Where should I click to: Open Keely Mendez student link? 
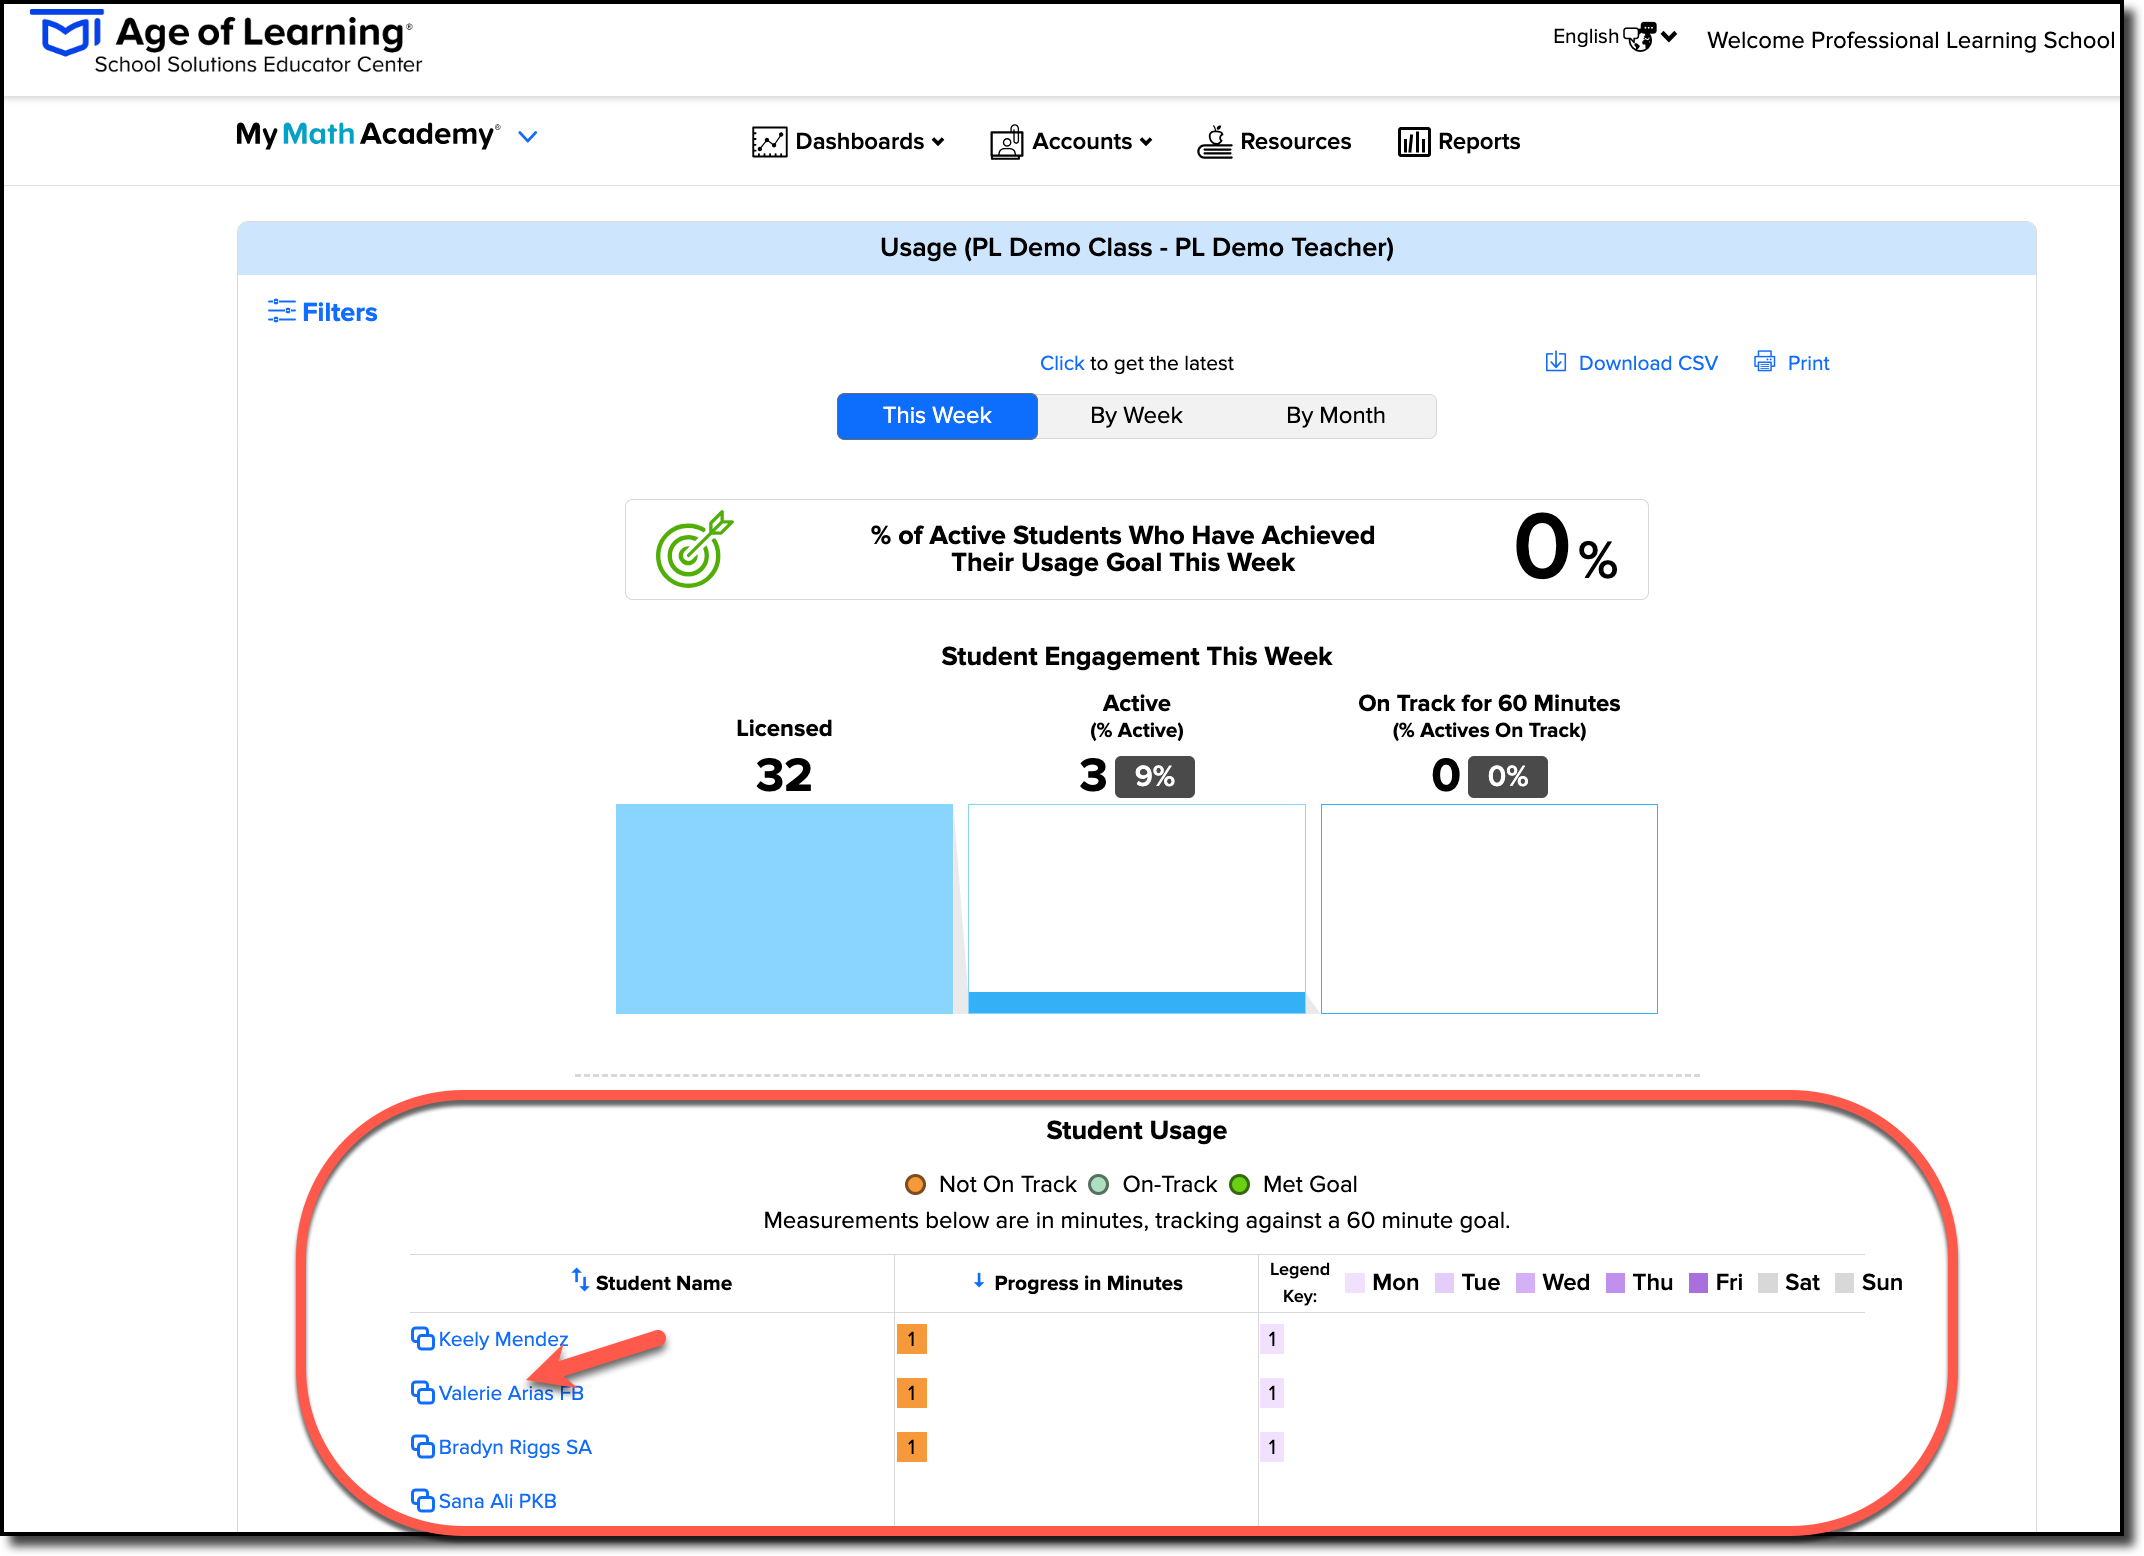[503, 1339]
